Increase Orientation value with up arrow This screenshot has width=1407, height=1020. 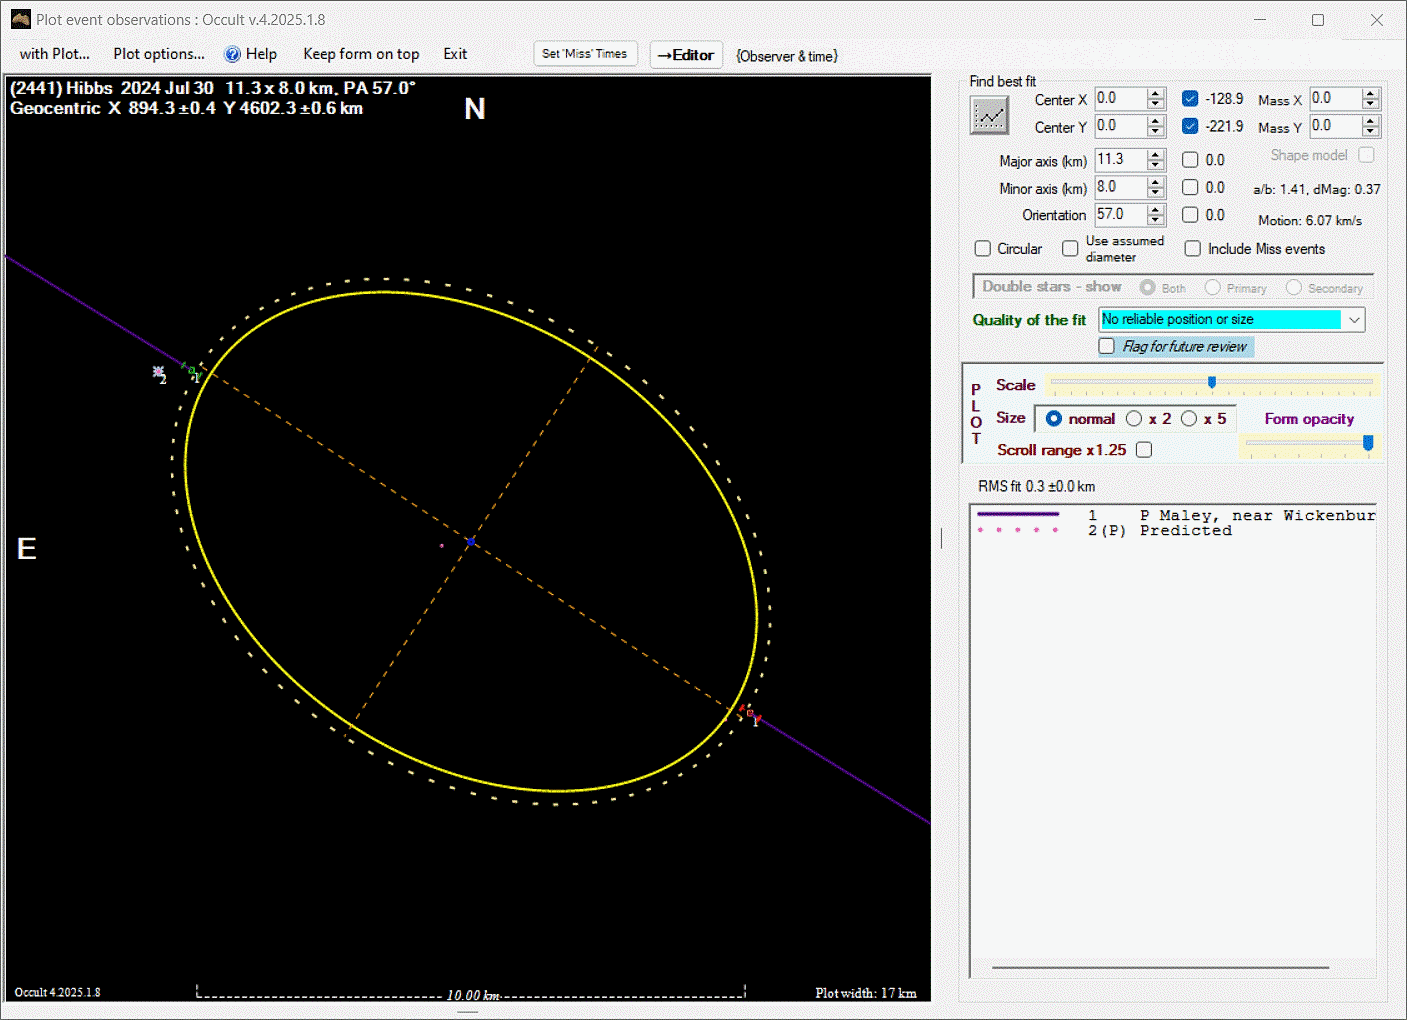click(1156, 210)
